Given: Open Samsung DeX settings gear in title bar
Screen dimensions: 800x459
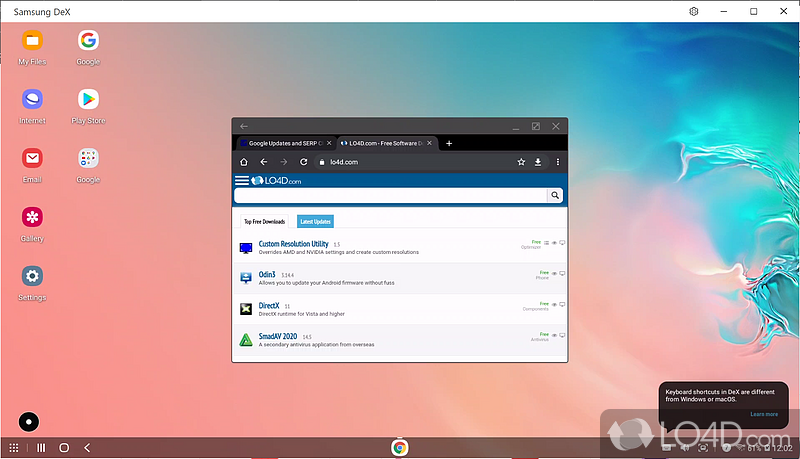Looking at the screenshot, I should (x=694, y=11).
